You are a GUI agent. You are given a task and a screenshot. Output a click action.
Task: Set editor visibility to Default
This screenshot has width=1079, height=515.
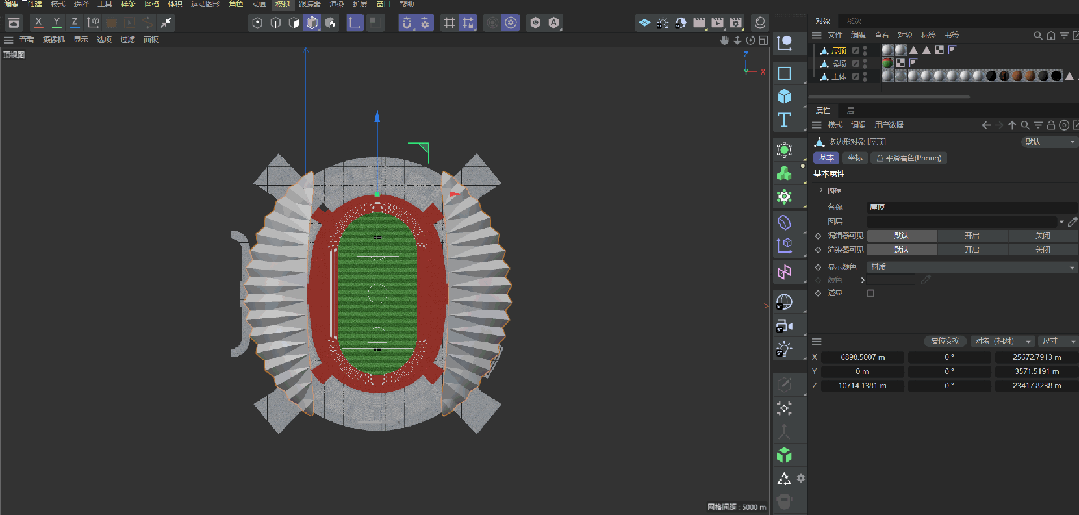[901, 236]
